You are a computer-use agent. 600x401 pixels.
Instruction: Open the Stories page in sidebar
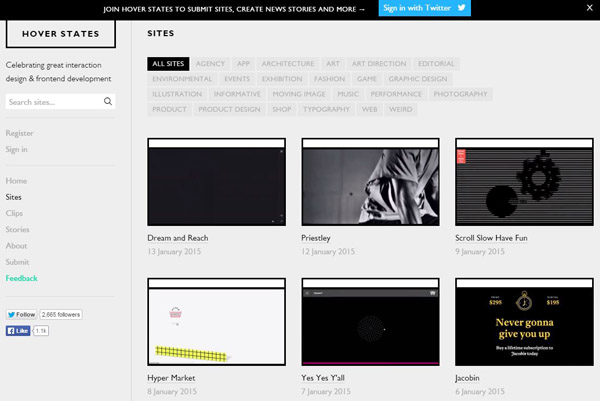18,230
